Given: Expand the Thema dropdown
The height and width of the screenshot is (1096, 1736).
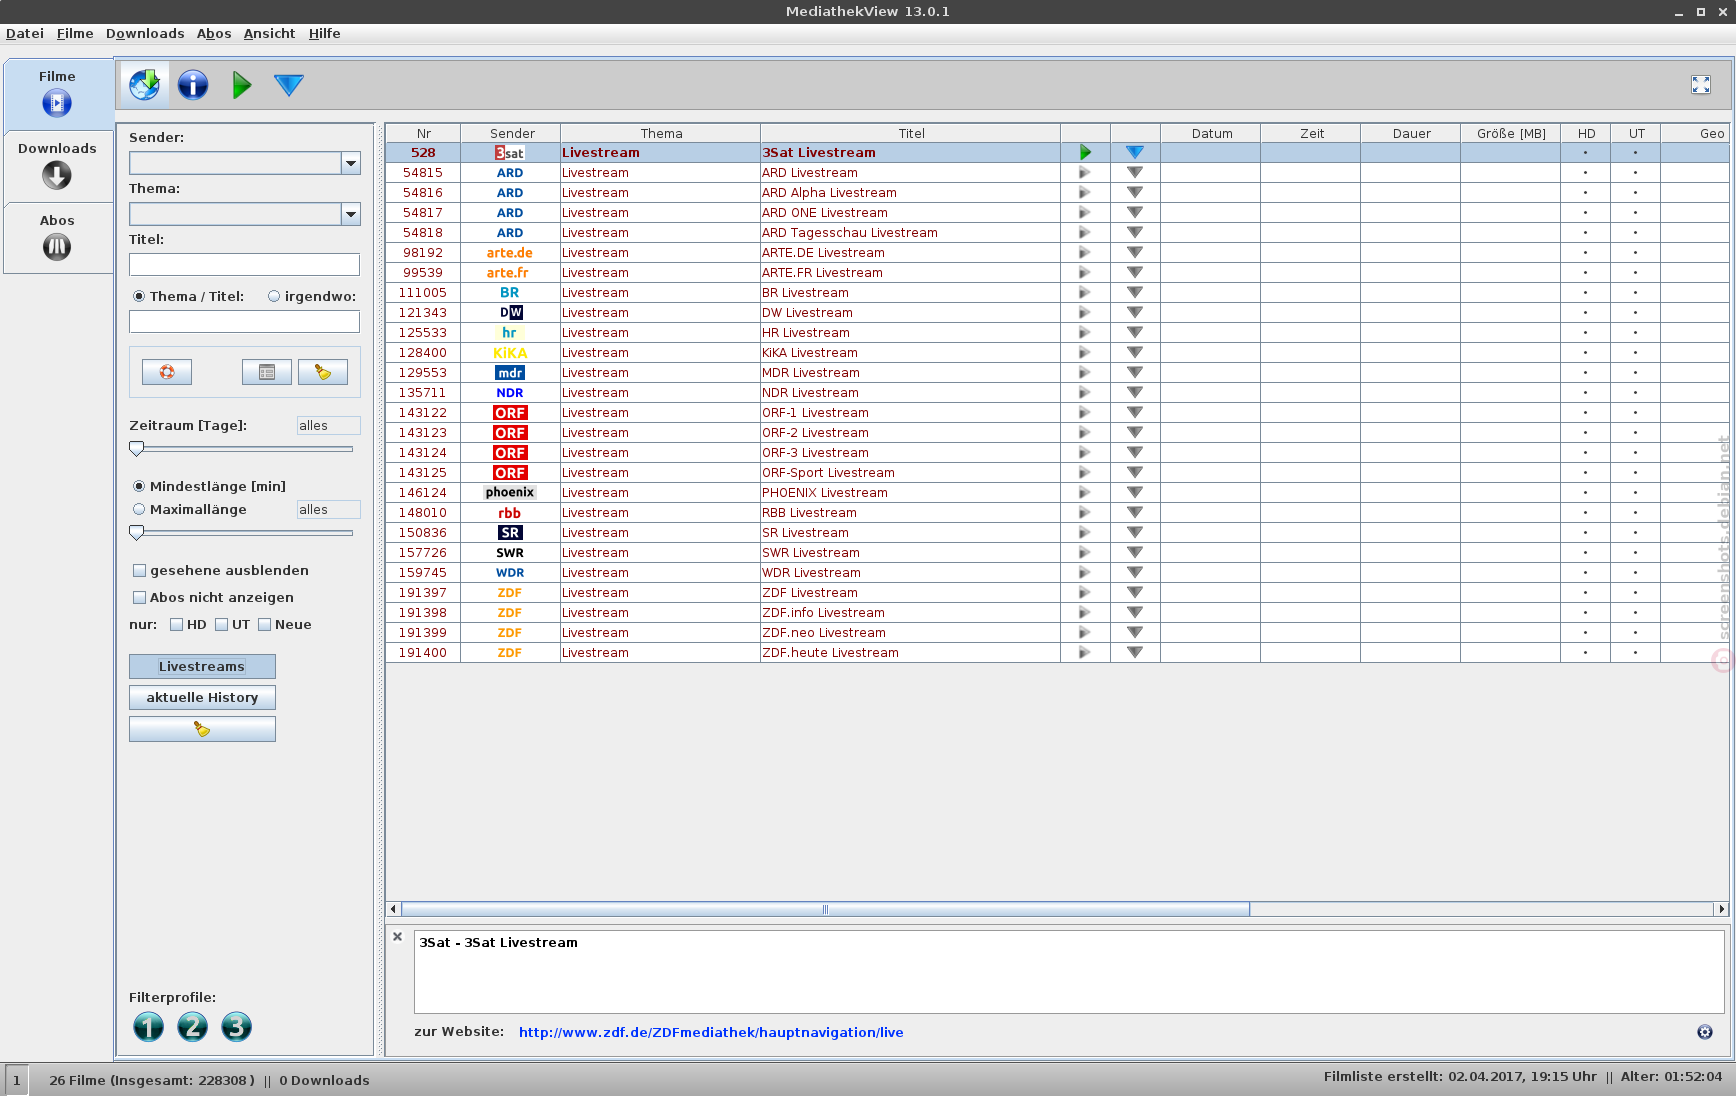Looking at the screenshot, I should point(351,214).
